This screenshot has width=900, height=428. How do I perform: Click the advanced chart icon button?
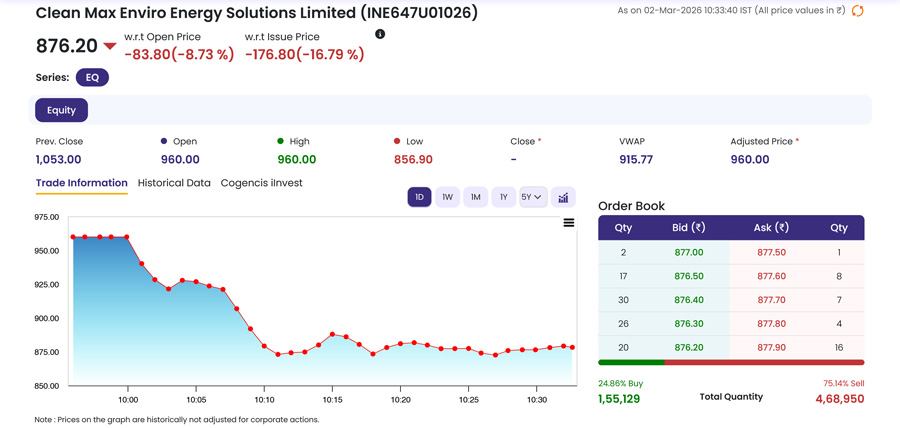[563, 197]
